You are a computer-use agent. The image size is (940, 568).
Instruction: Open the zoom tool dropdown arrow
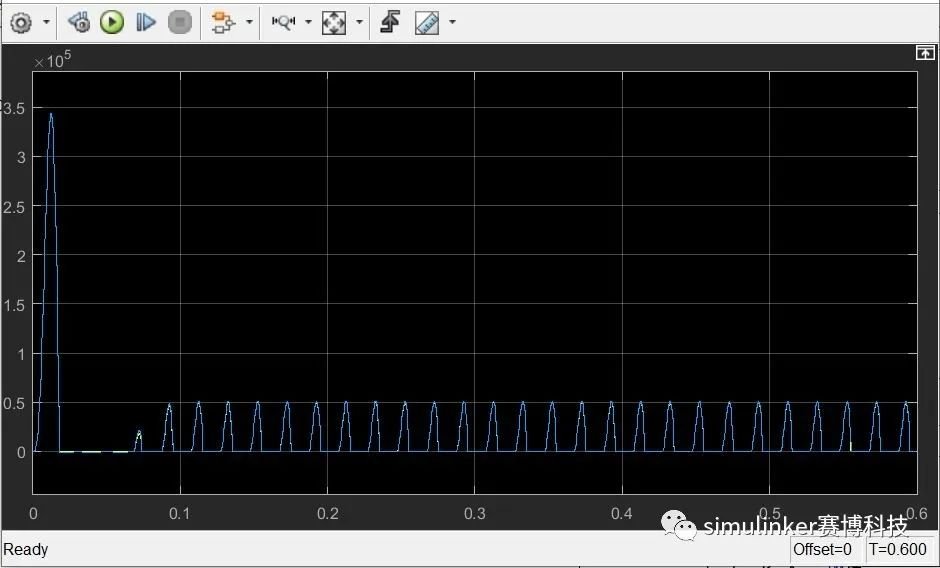308,23
